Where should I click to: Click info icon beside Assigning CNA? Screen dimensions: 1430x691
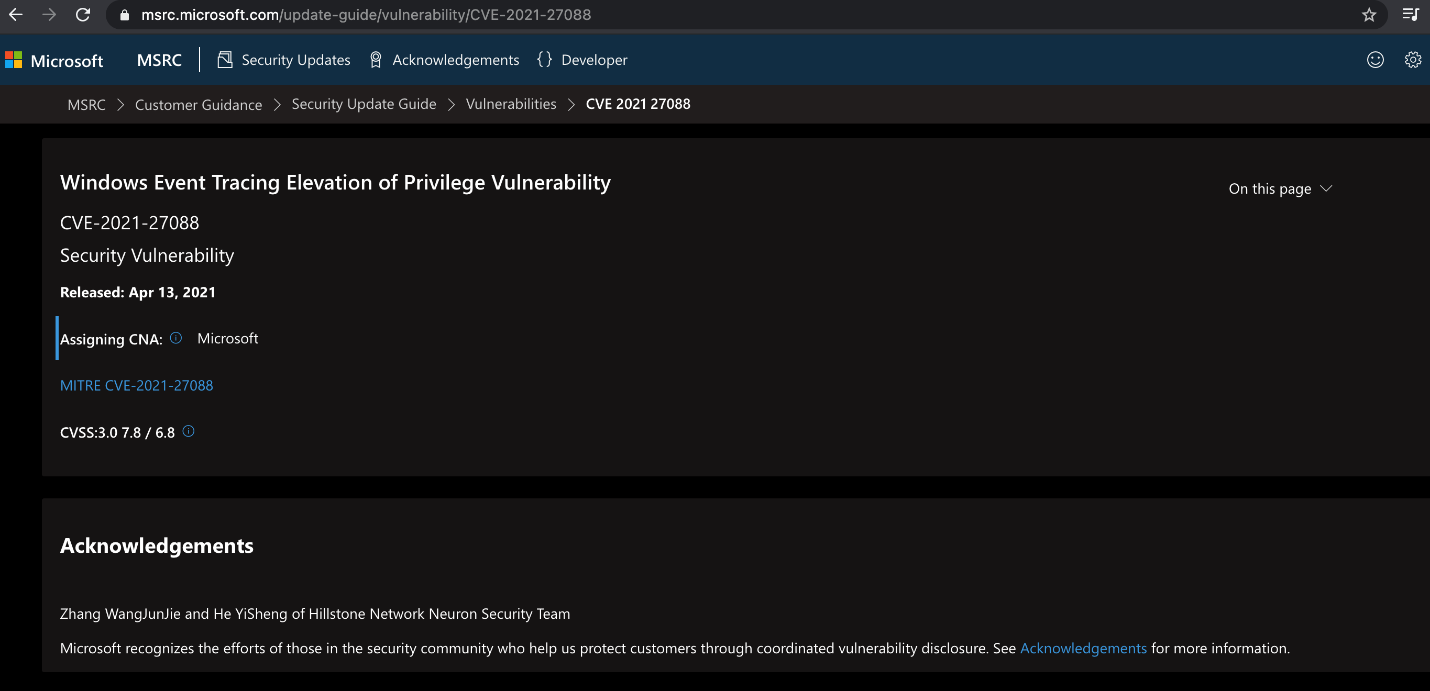[176, 338]
